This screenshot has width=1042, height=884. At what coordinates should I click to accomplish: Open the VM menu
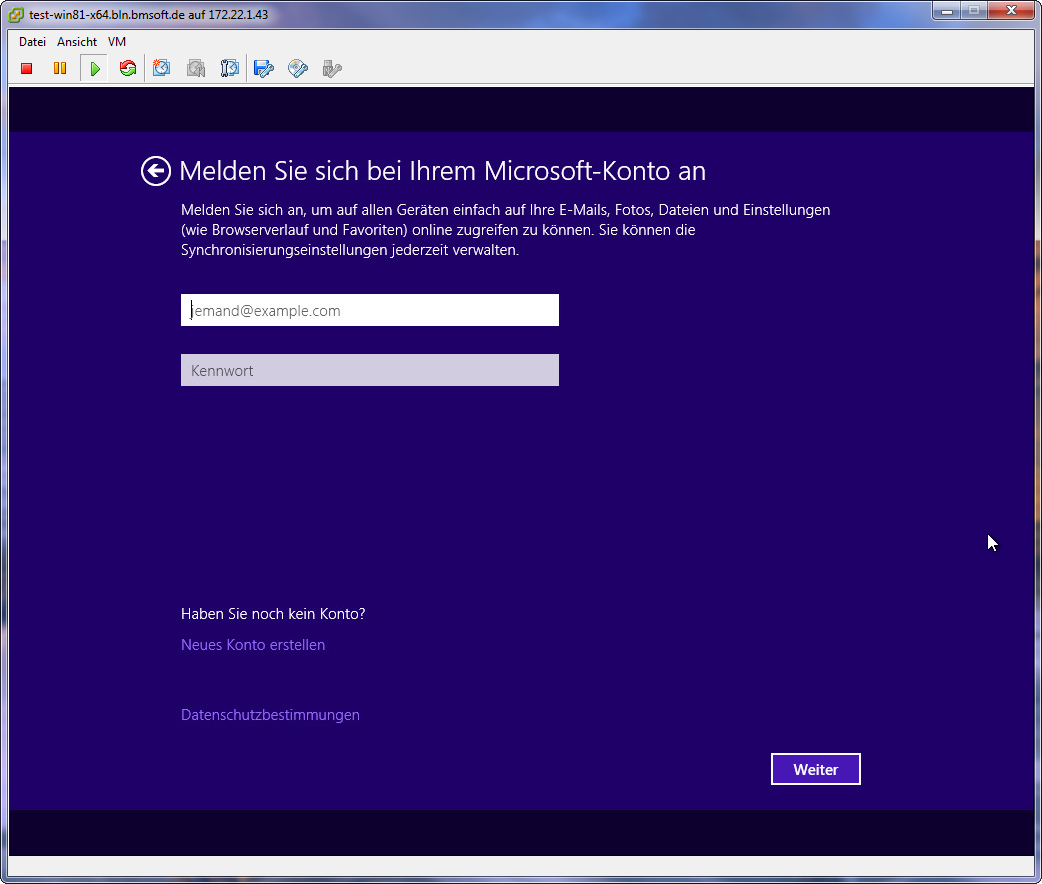(117, 42)
